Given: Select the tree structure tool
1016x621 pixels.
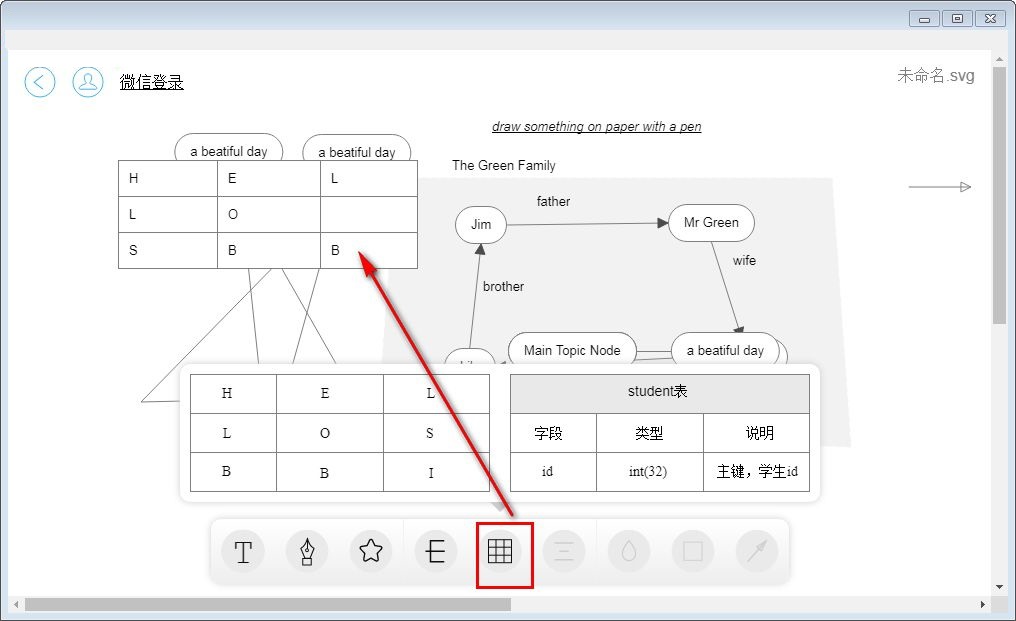Looking at the screenshot, I should click(x=436, y=551).
